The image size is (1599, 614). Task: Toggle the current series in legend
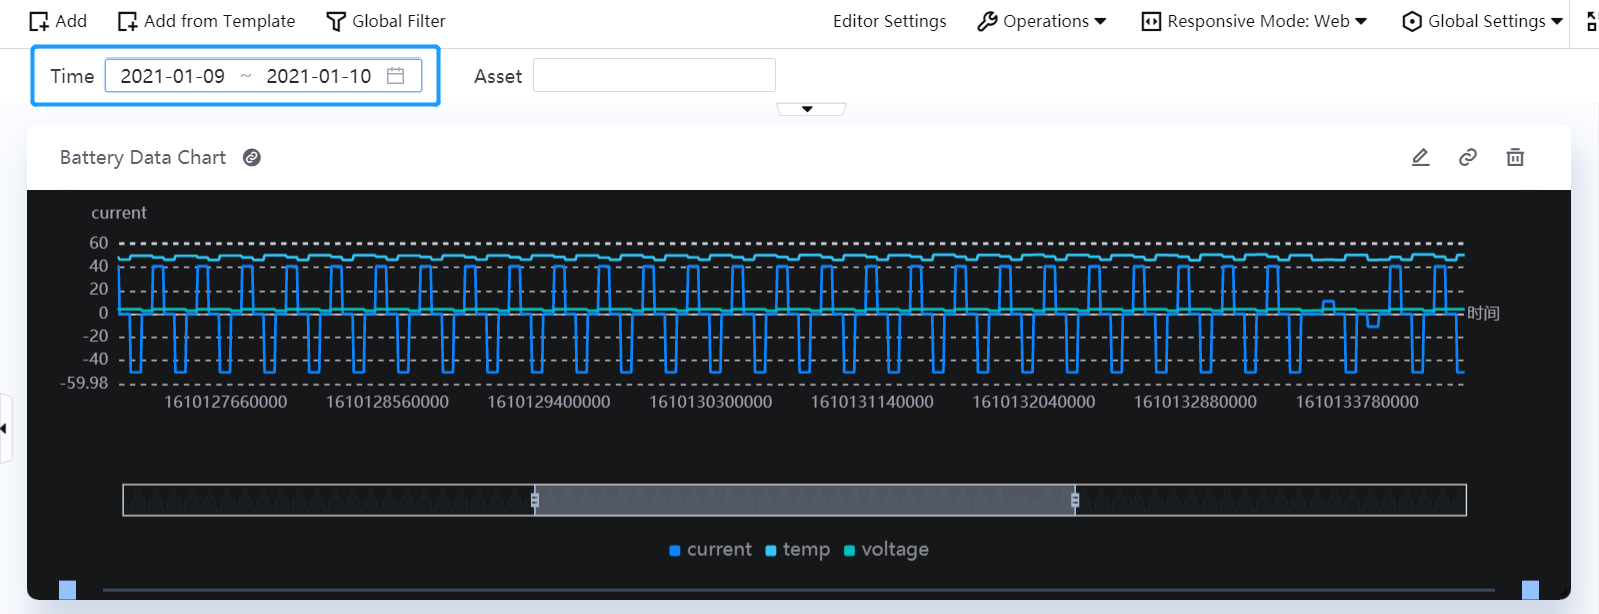[710, 550]
